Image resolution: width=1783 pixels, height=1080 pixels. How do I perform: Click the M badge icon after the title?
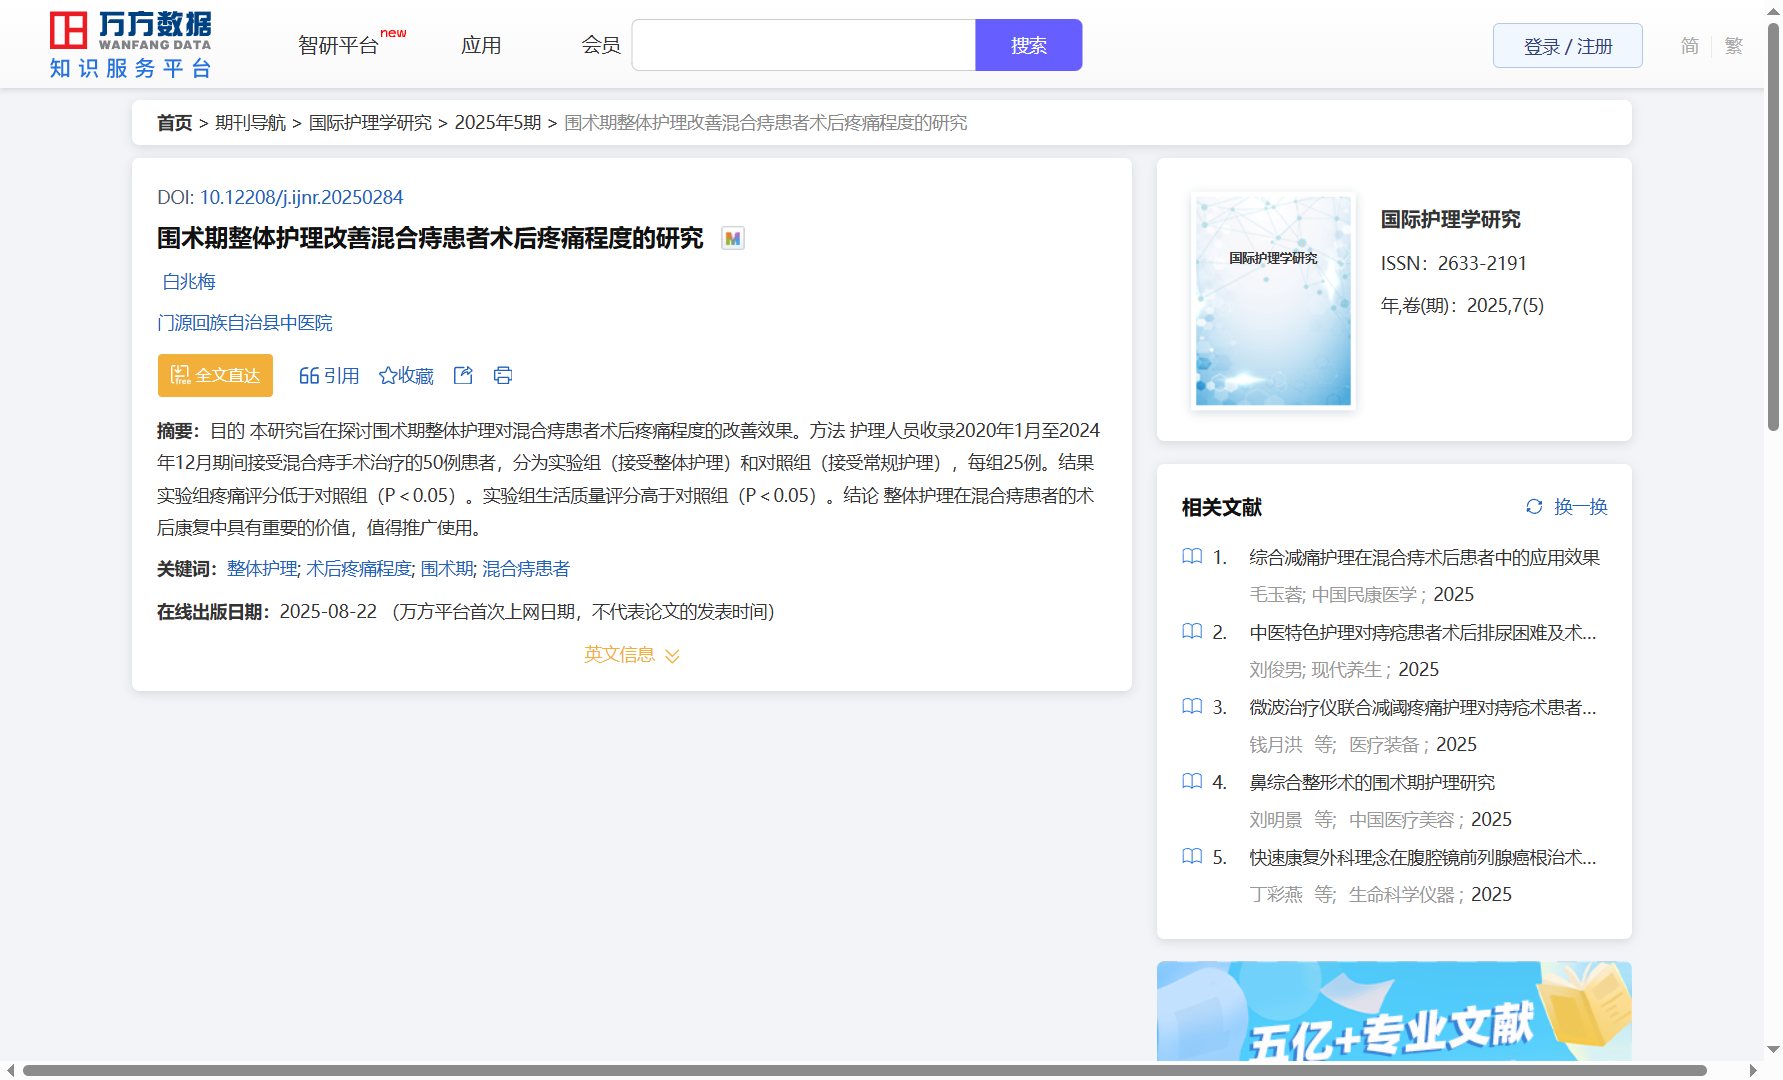pos(733,239)
